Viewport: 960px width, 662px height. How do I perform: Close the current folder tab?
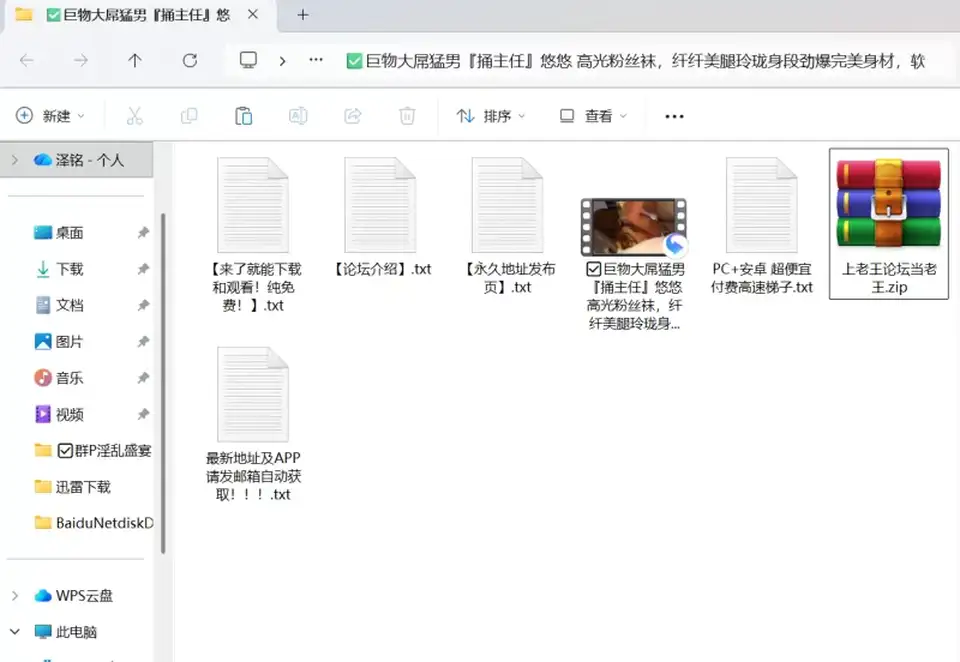253,14
